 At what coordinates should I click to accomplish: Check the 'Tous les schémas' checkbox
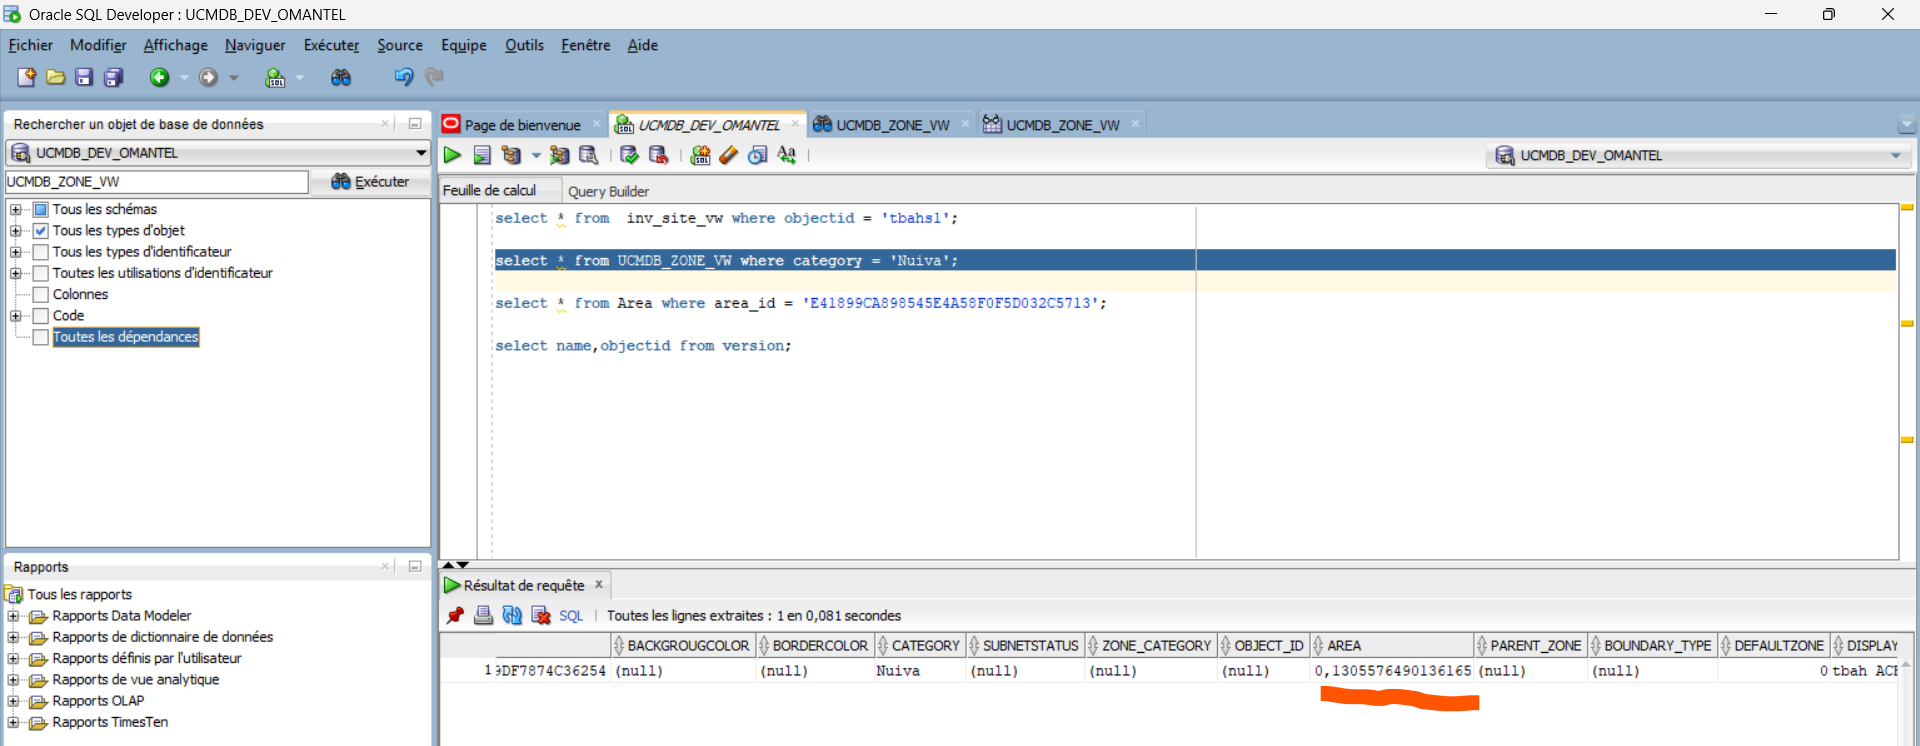pos(41,210)
